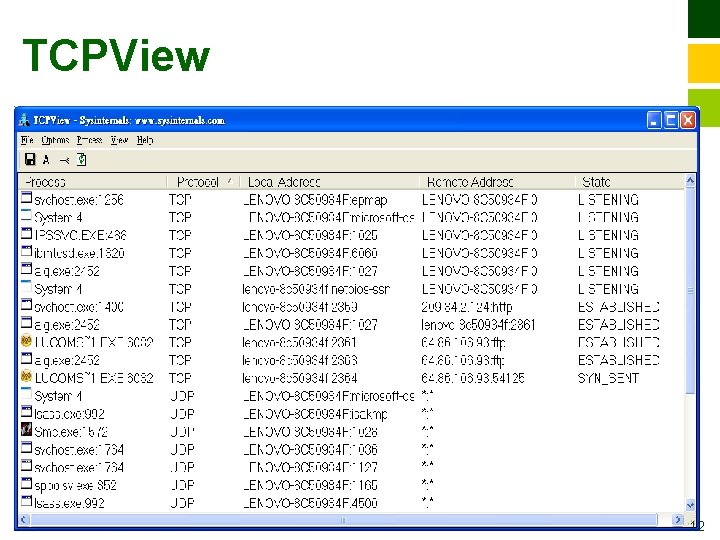Click the horizontal scrollbar left arrow
The image size is (720, 540).
pyautogui.click(x=24, y=520)
